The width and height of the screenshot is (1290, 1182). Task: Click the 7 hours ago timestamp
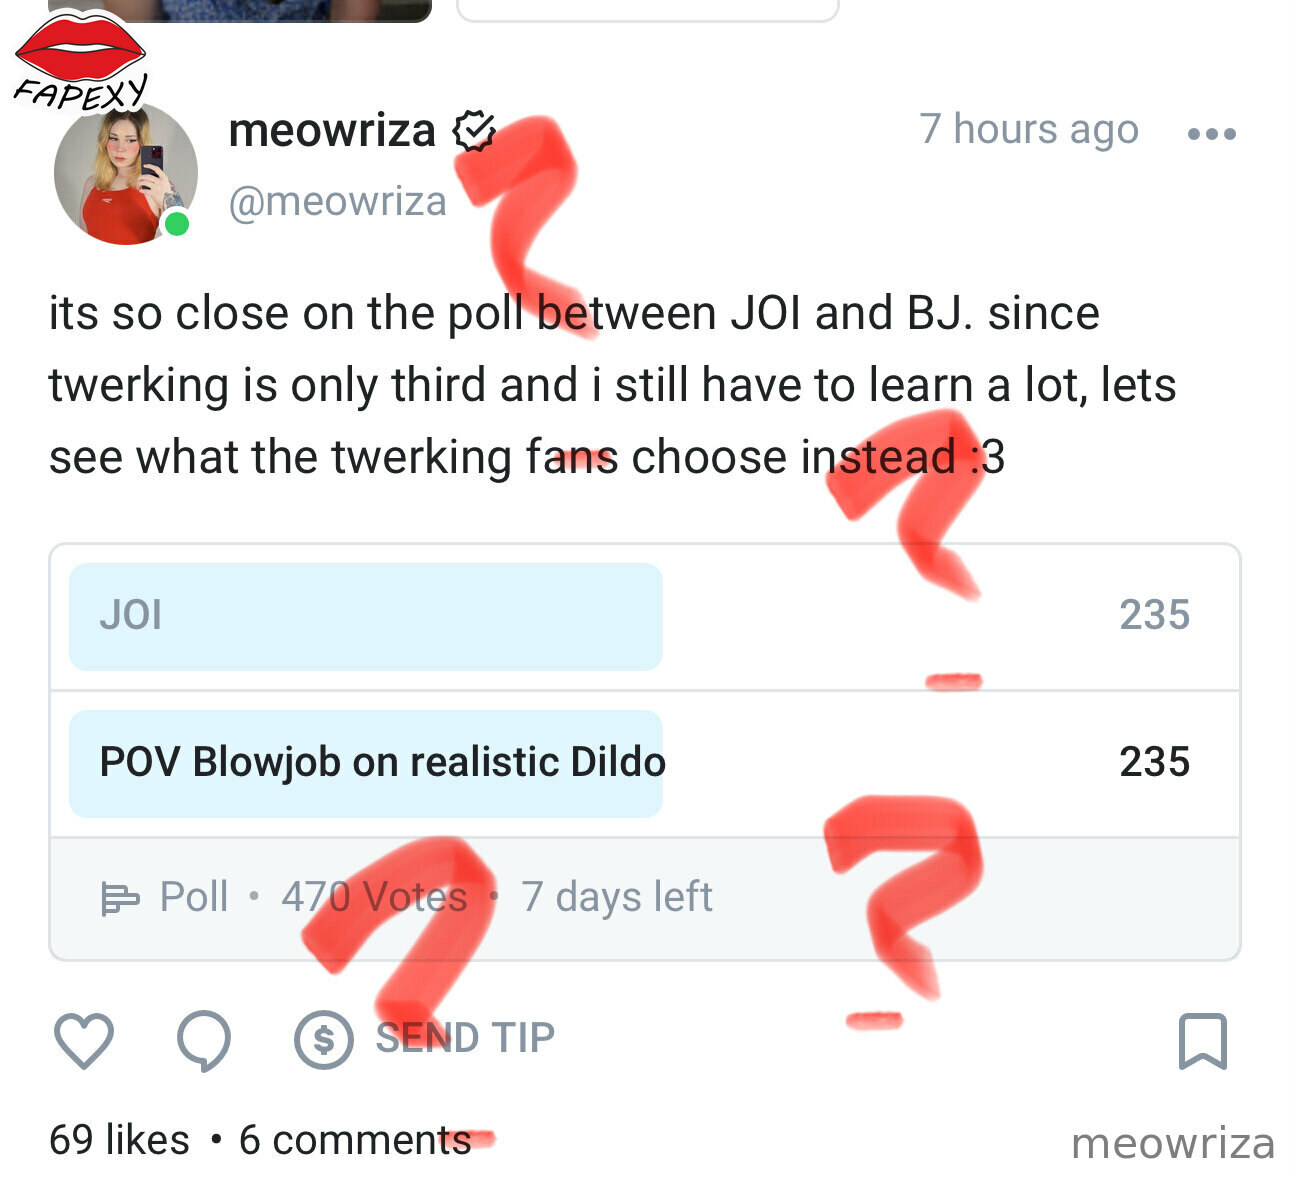click(1029, 130)
